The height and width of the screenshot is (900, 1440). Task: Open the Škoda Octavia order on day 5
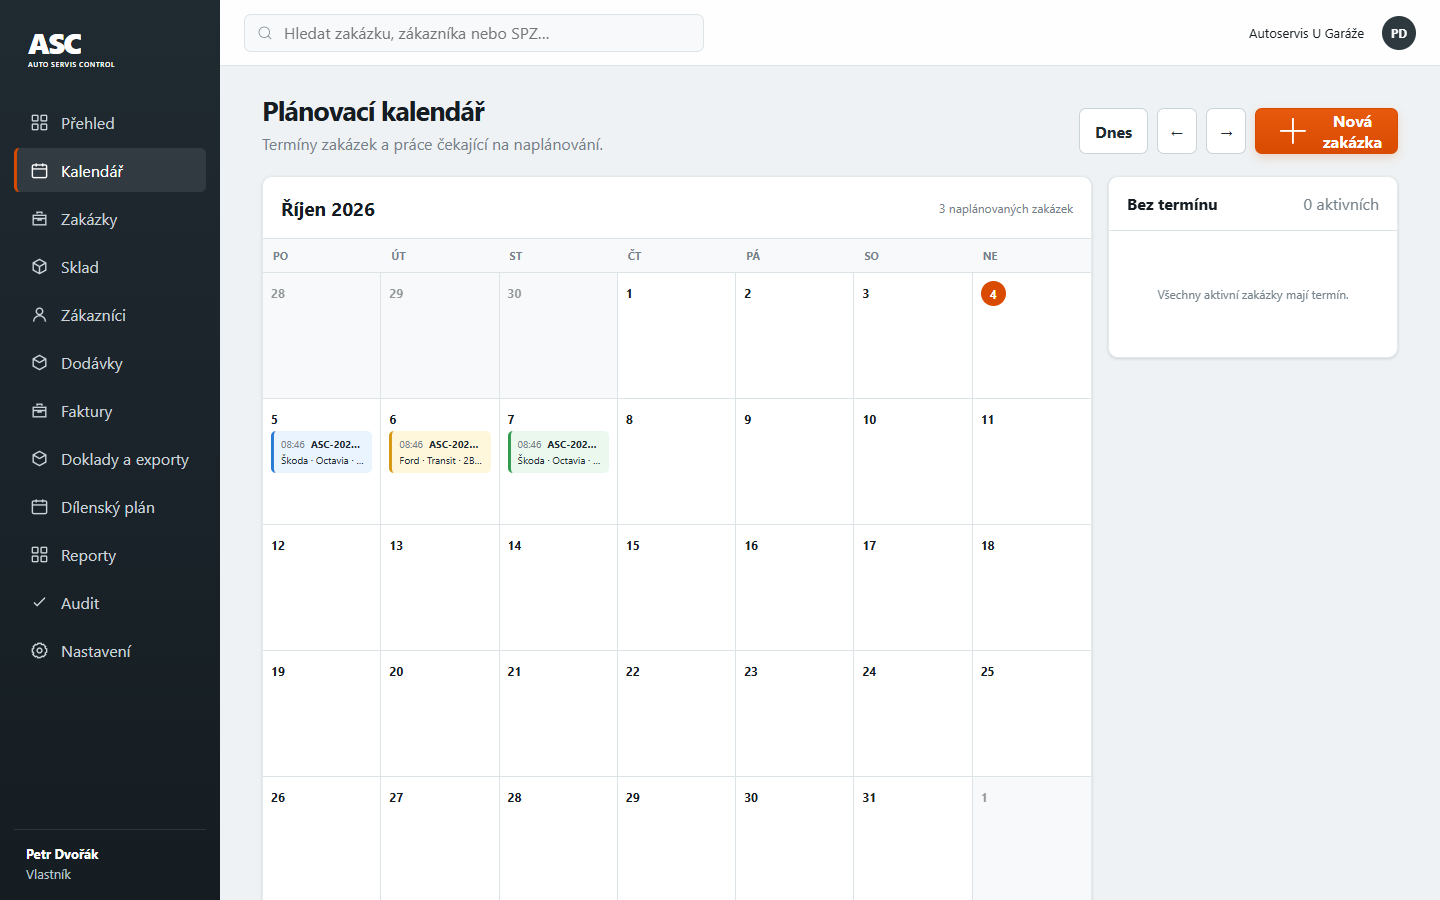tap(322, 452)
